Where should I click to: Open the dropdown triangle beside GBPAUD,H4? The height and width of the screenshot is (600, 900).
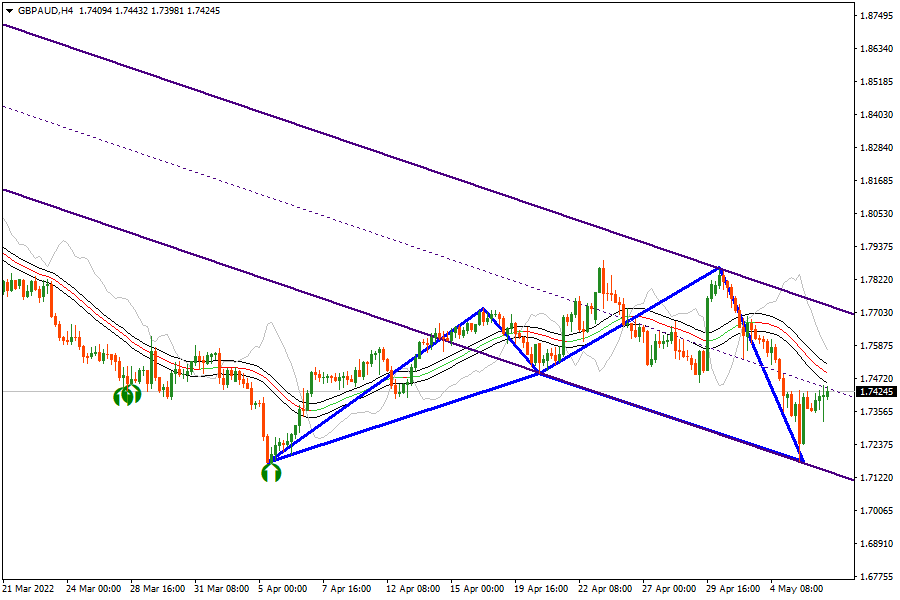tap(8, 10)
